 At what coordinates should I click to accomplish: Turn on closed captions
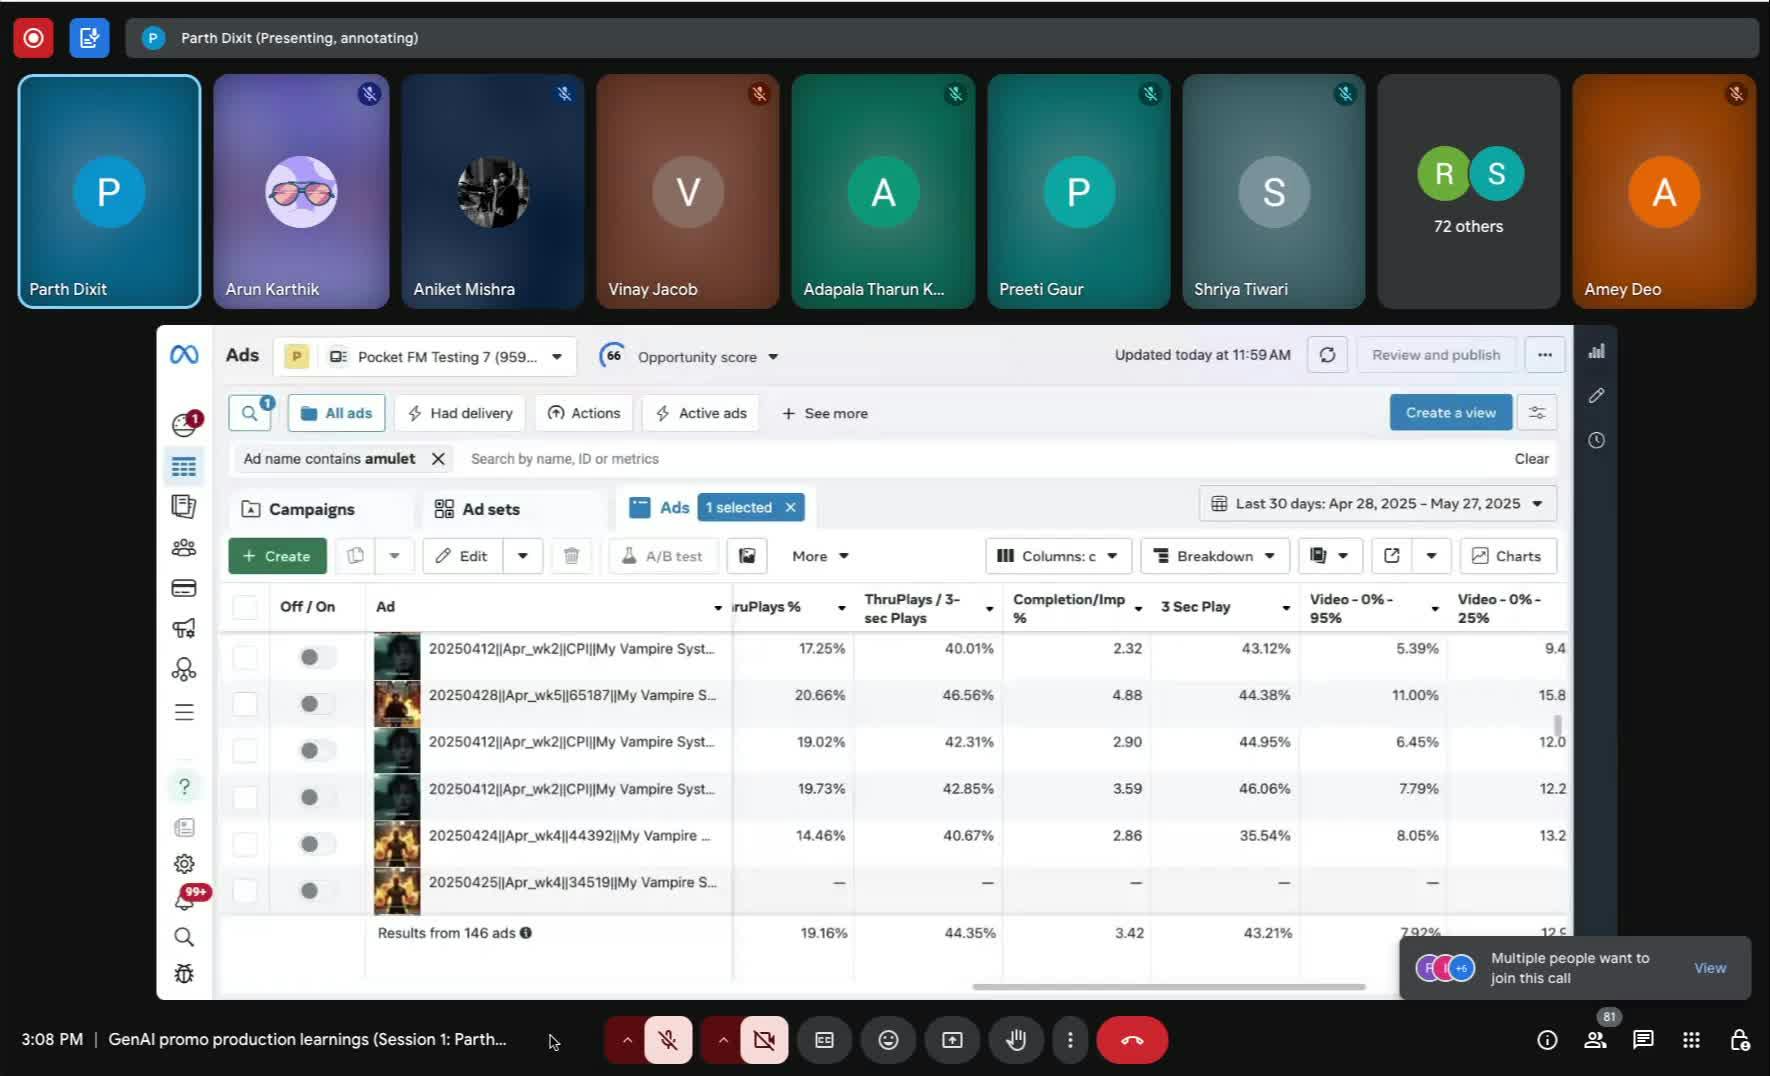pyautogui.click(x=824, y=1040)
